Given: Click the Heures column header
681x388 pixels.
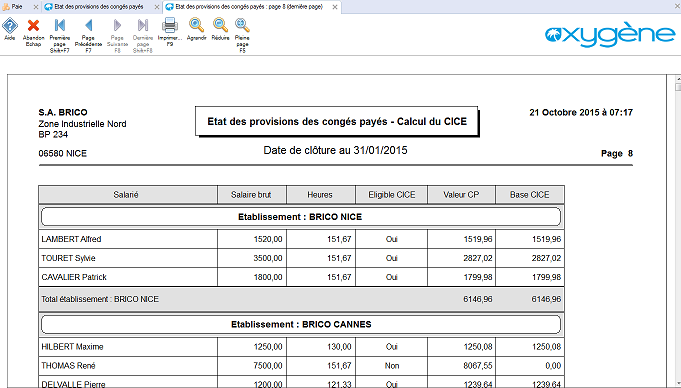Looking at the screenshot, I should 321,195.
